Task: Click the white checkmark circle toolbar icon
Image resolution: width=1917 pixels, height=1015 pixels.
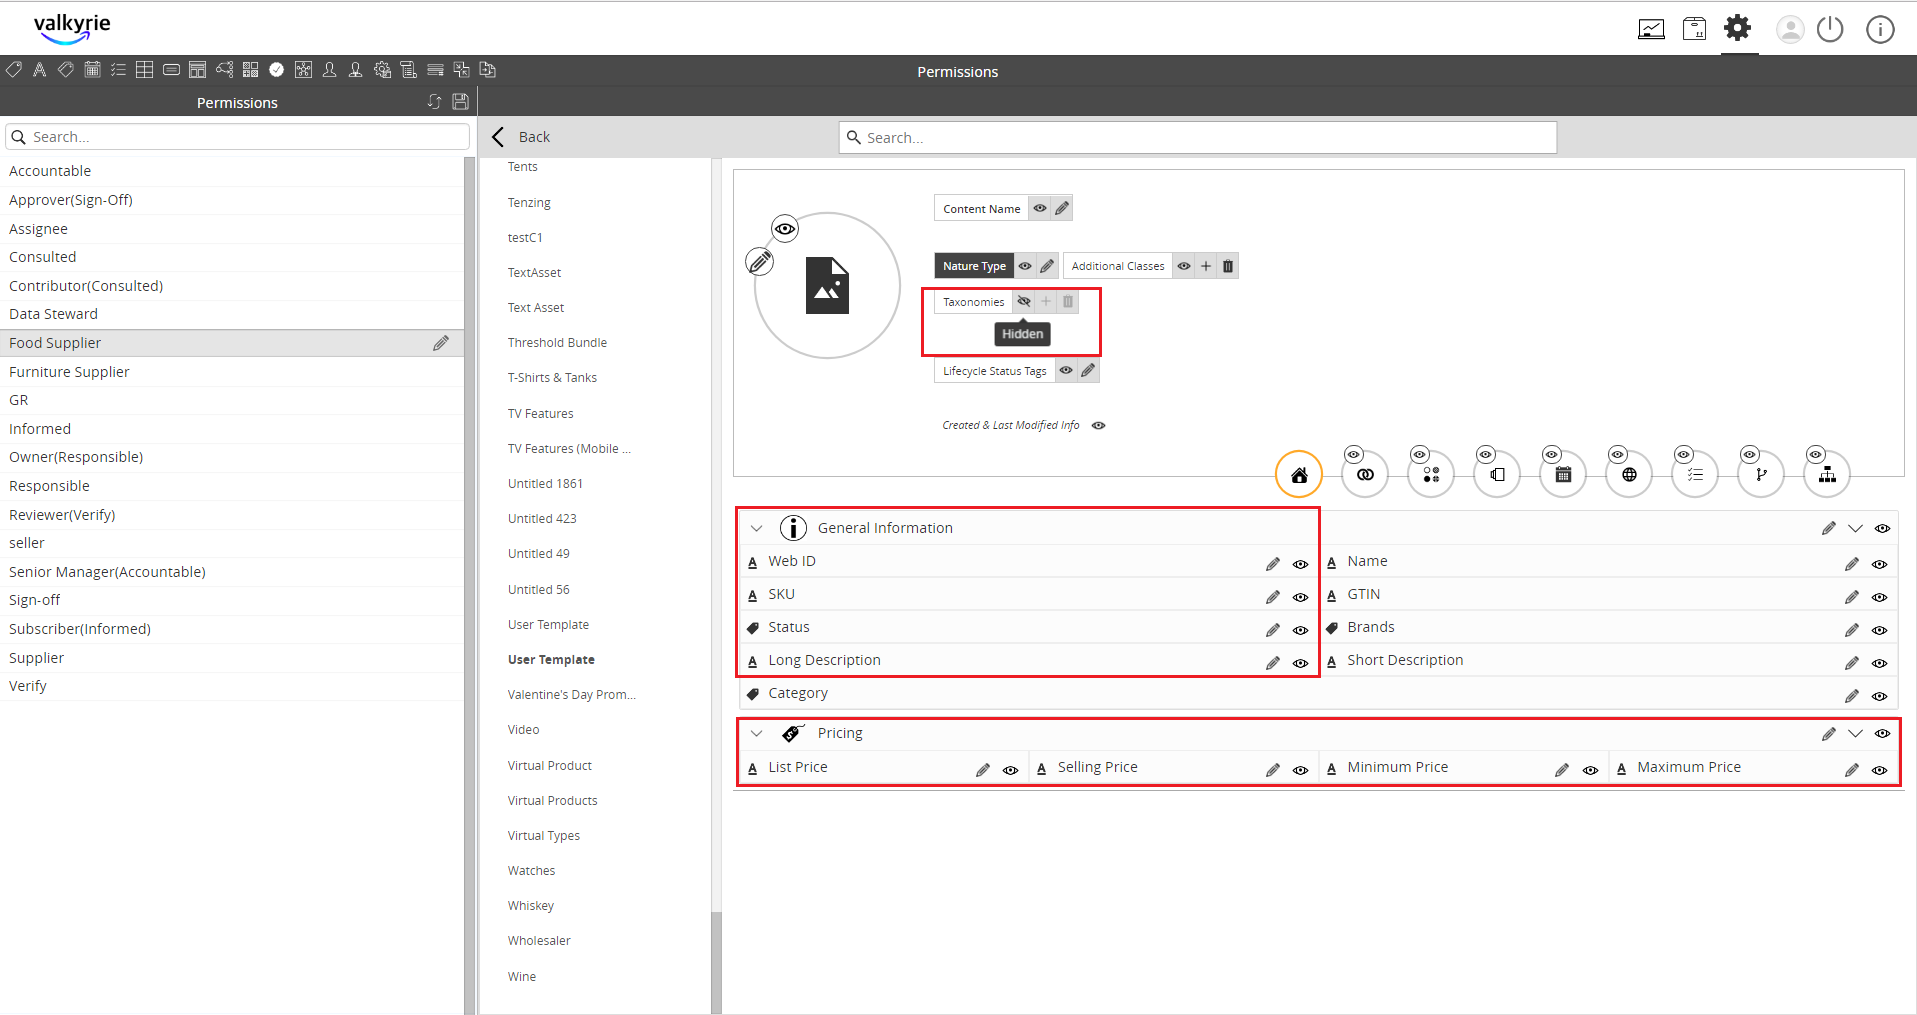Action: [277, 70]
